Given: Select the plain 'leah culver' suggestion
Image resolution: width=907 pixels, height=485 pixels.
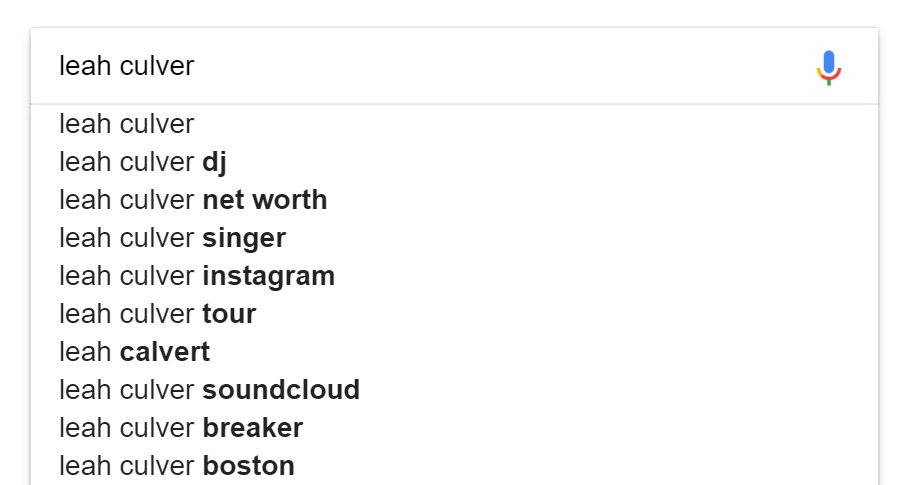Looking at the screenshot, I should (x=127, y=124).
